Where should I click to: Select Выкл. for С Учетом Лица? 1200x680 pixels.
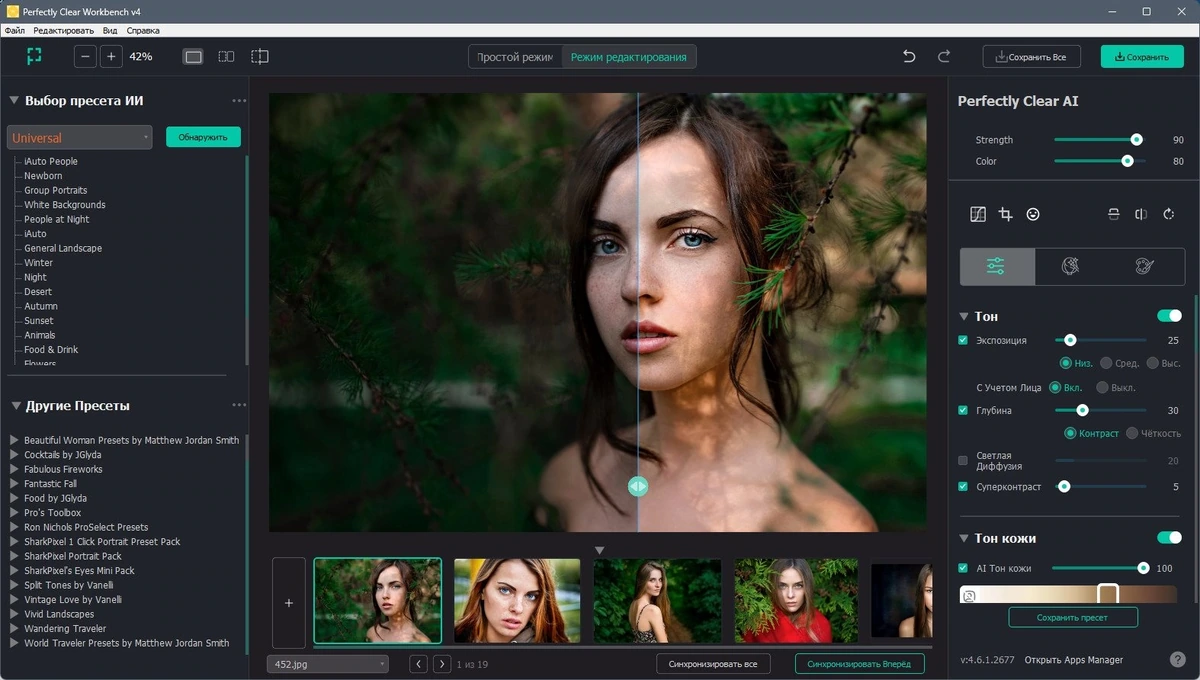1102,387
